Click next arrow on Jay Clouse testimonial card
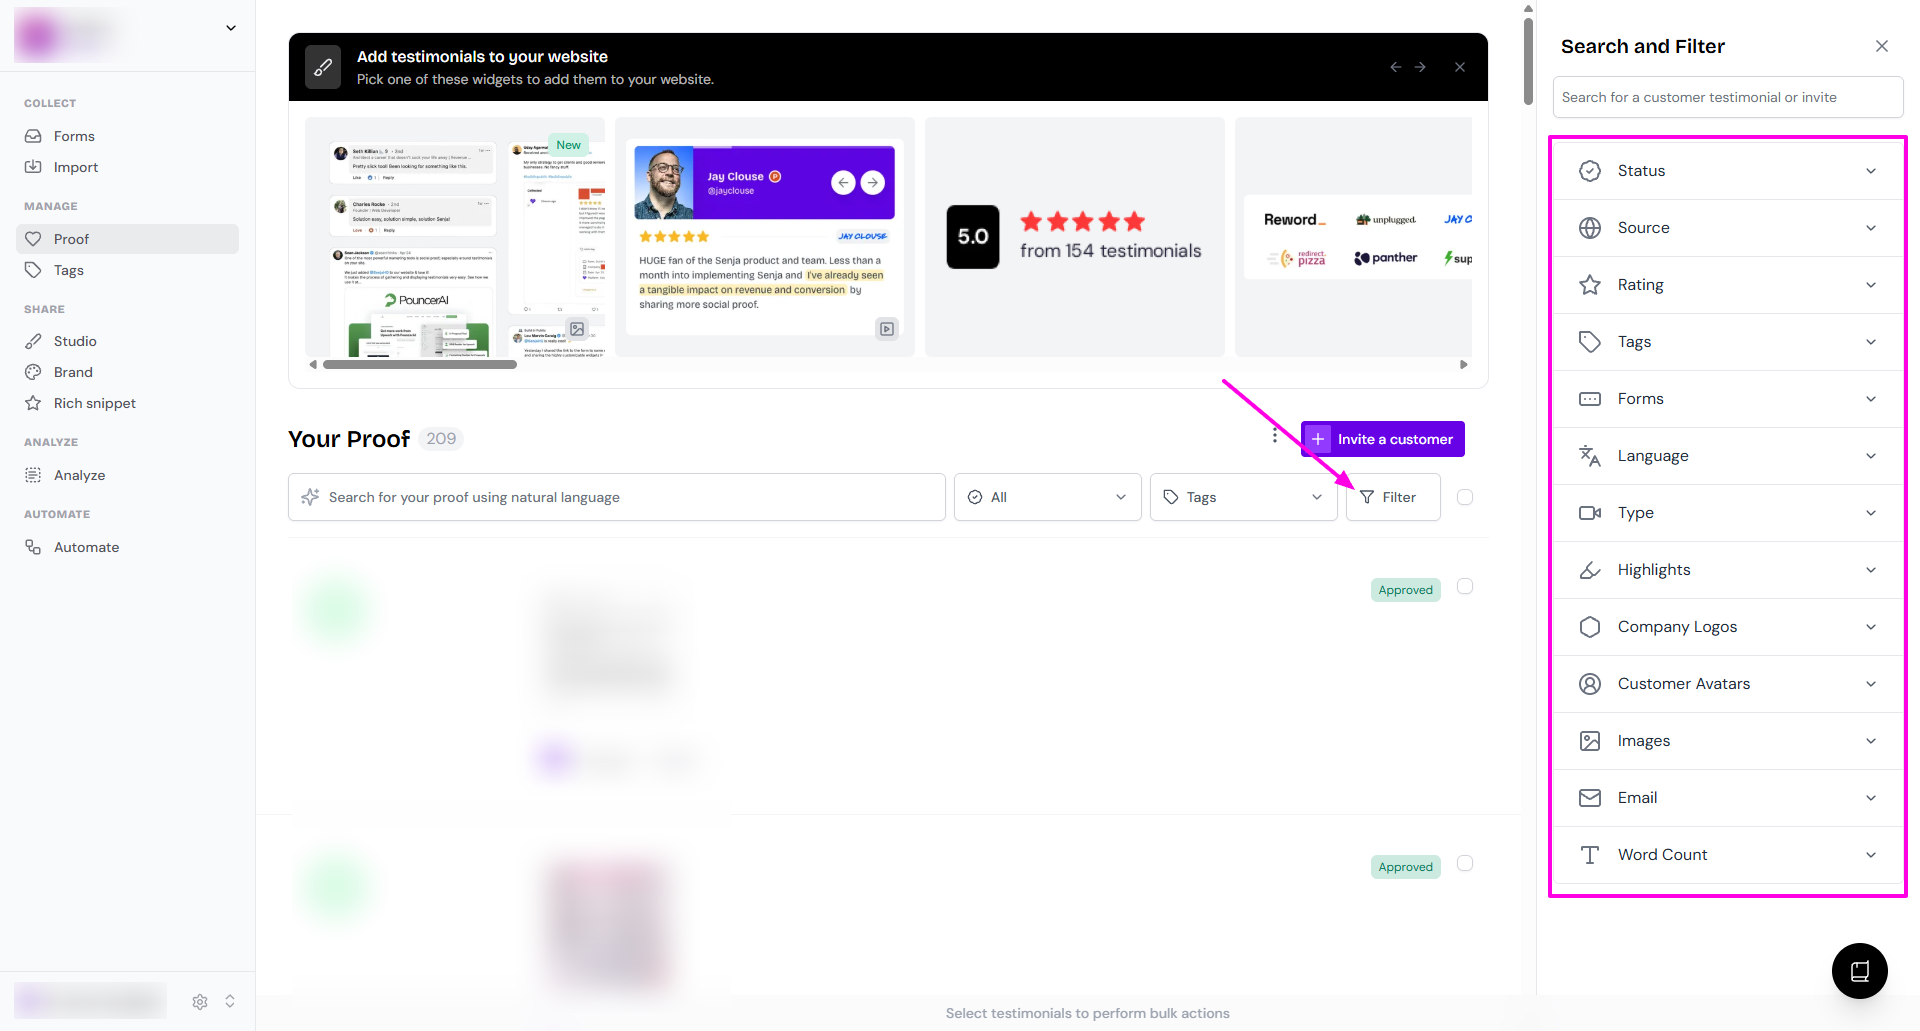Image resolution: width=1920 pixels, height=1031 pixels. tap(873, 182)
